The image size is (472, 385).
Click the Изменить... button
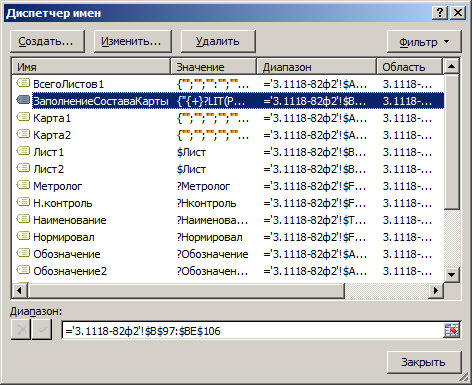pos(133,42)
